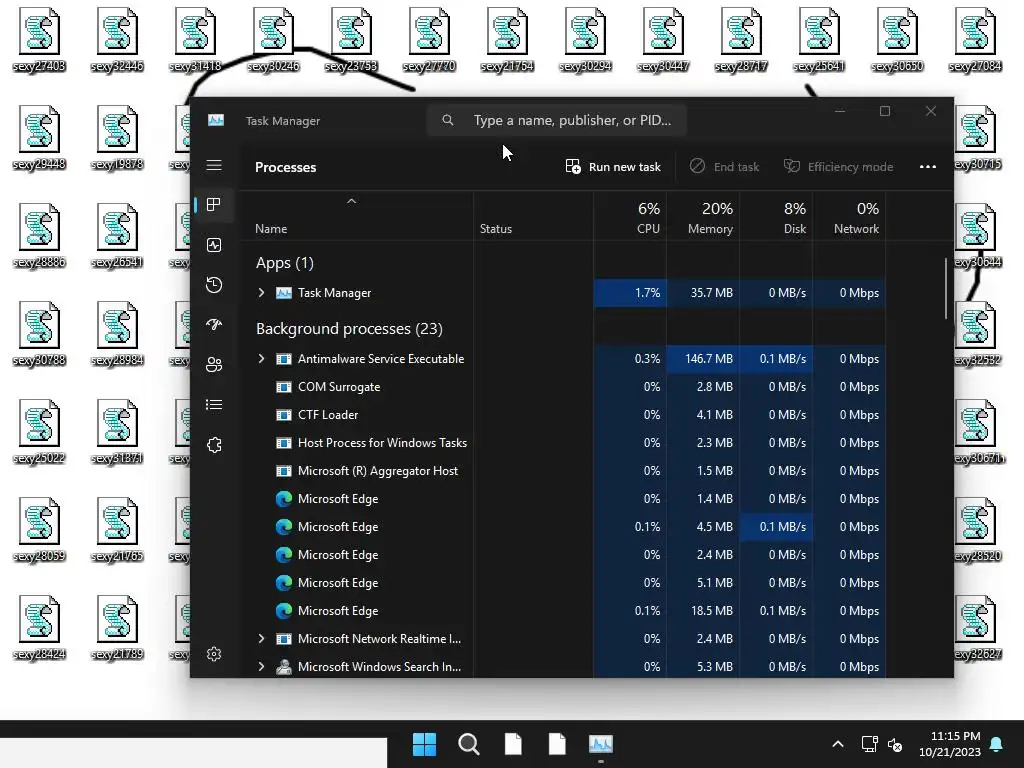1024x768 pixels.
Task: Click the sort chevron above Name
Action: (x=351, y=201)
